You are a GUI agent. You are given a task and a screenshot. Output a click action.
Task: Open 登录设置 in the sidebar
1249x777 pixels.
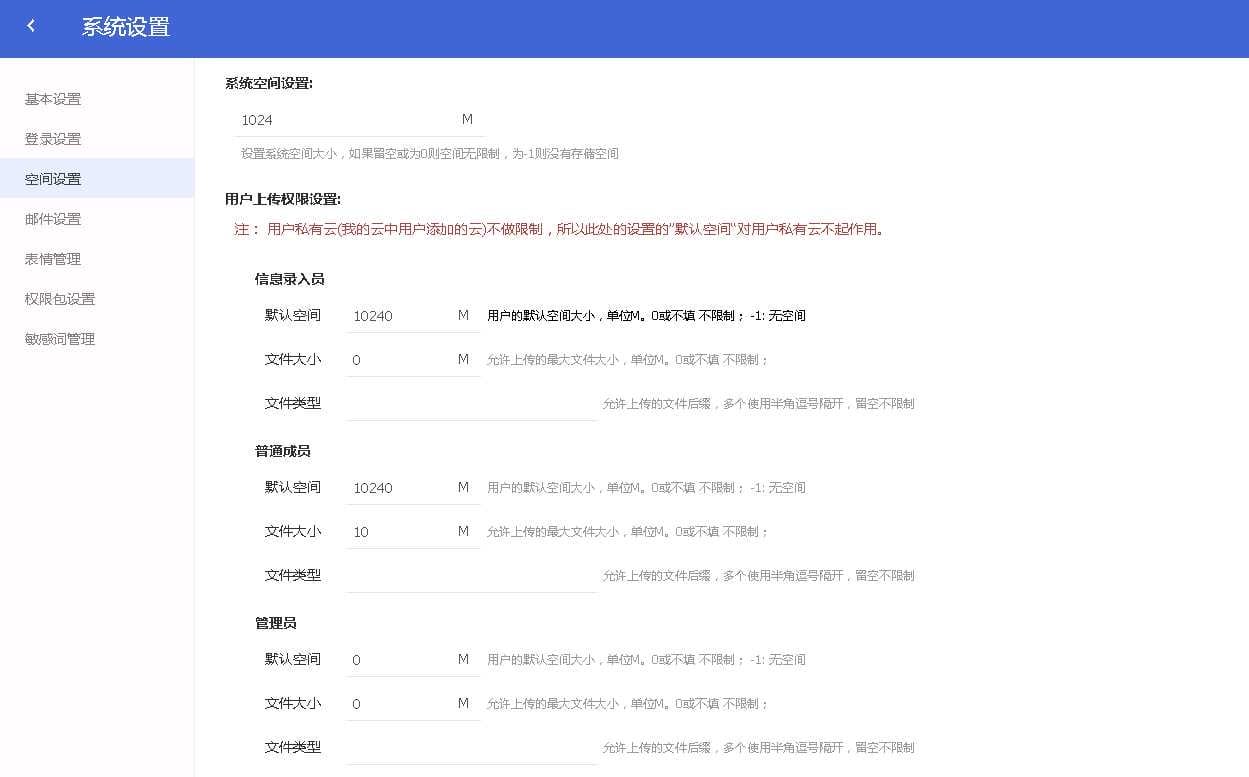coord(53,139)
